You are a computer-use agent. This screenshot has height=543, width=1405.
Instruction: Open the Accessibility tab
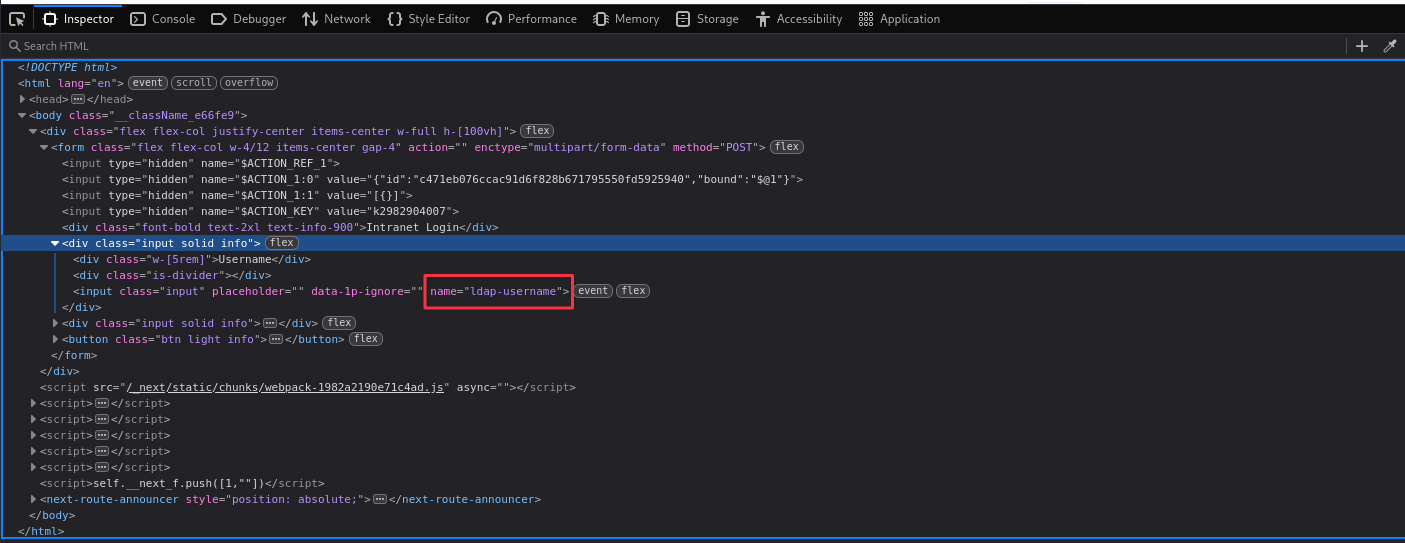(799, 19)
